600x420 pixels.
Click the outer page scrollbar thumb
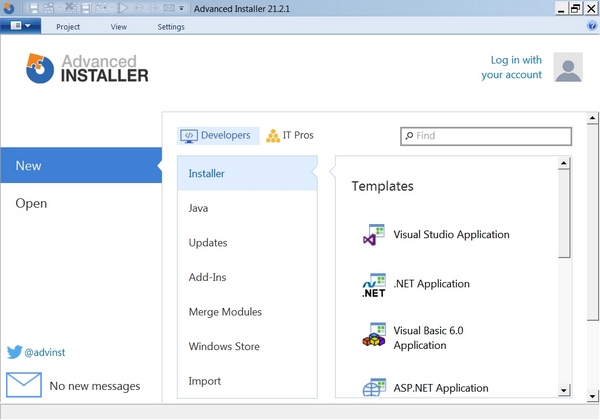[x=592, y=222]
